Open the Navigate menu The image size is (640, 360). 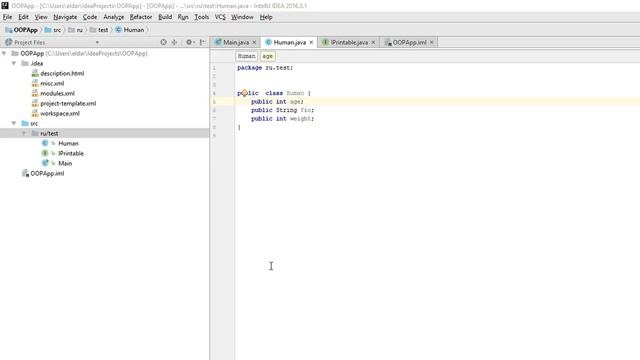click(x=65, y=17)
